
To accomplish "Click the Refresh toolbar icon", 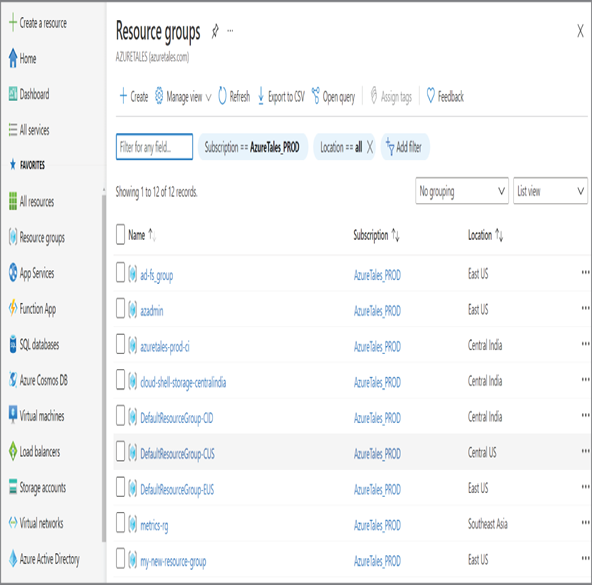I will point(222,96).
